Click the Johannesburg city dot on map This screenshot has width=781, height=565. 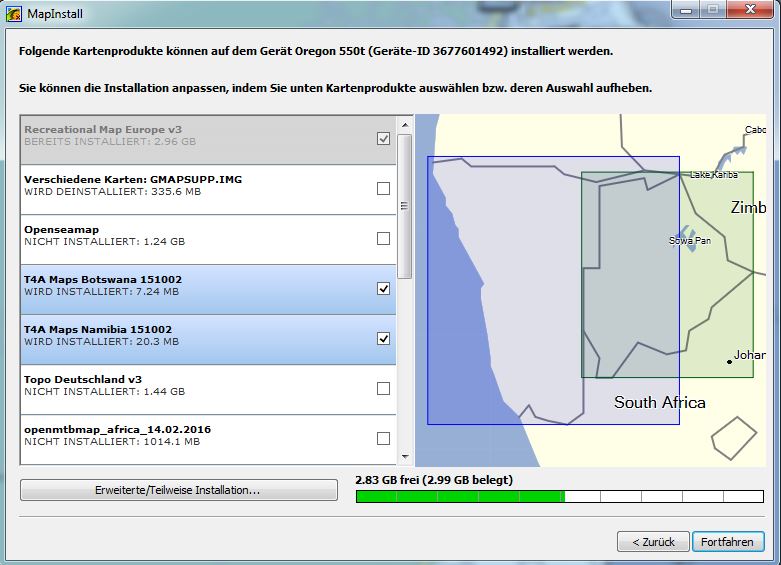pyautogui.click(x=729, y=361)
